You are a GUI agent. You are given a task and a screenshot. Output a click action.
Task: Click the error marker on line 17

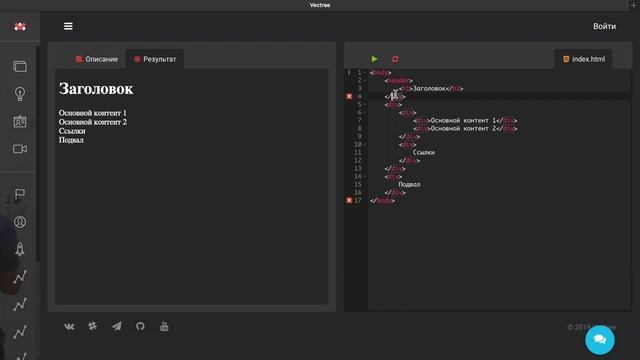349,200
